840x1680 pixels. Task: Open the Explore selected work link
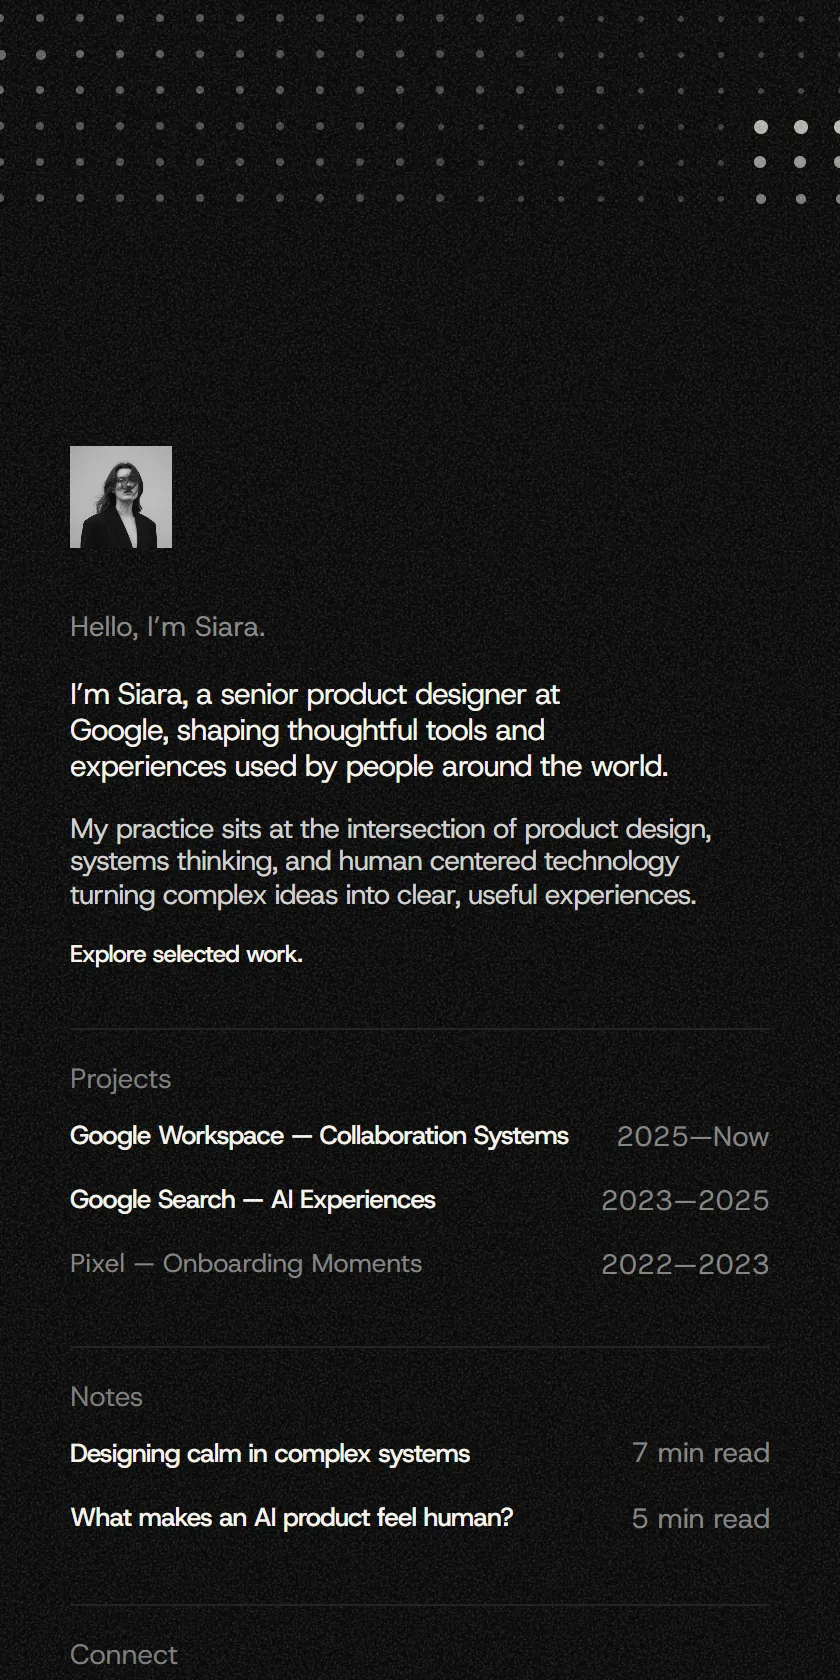(186, 954)
